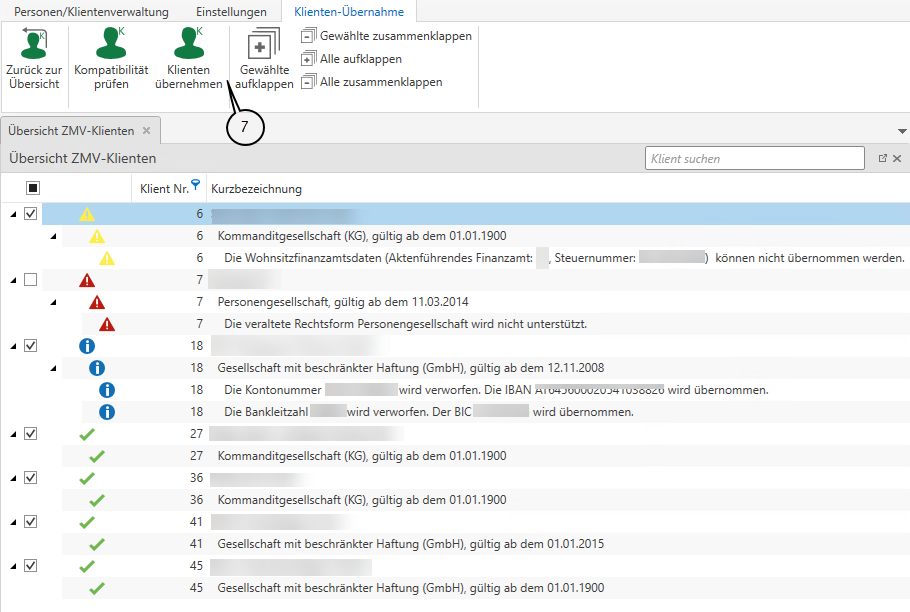910x612 pixels.
Task: Click the Gewählte zusammenklappen icon
Action: tap(308, 36)
